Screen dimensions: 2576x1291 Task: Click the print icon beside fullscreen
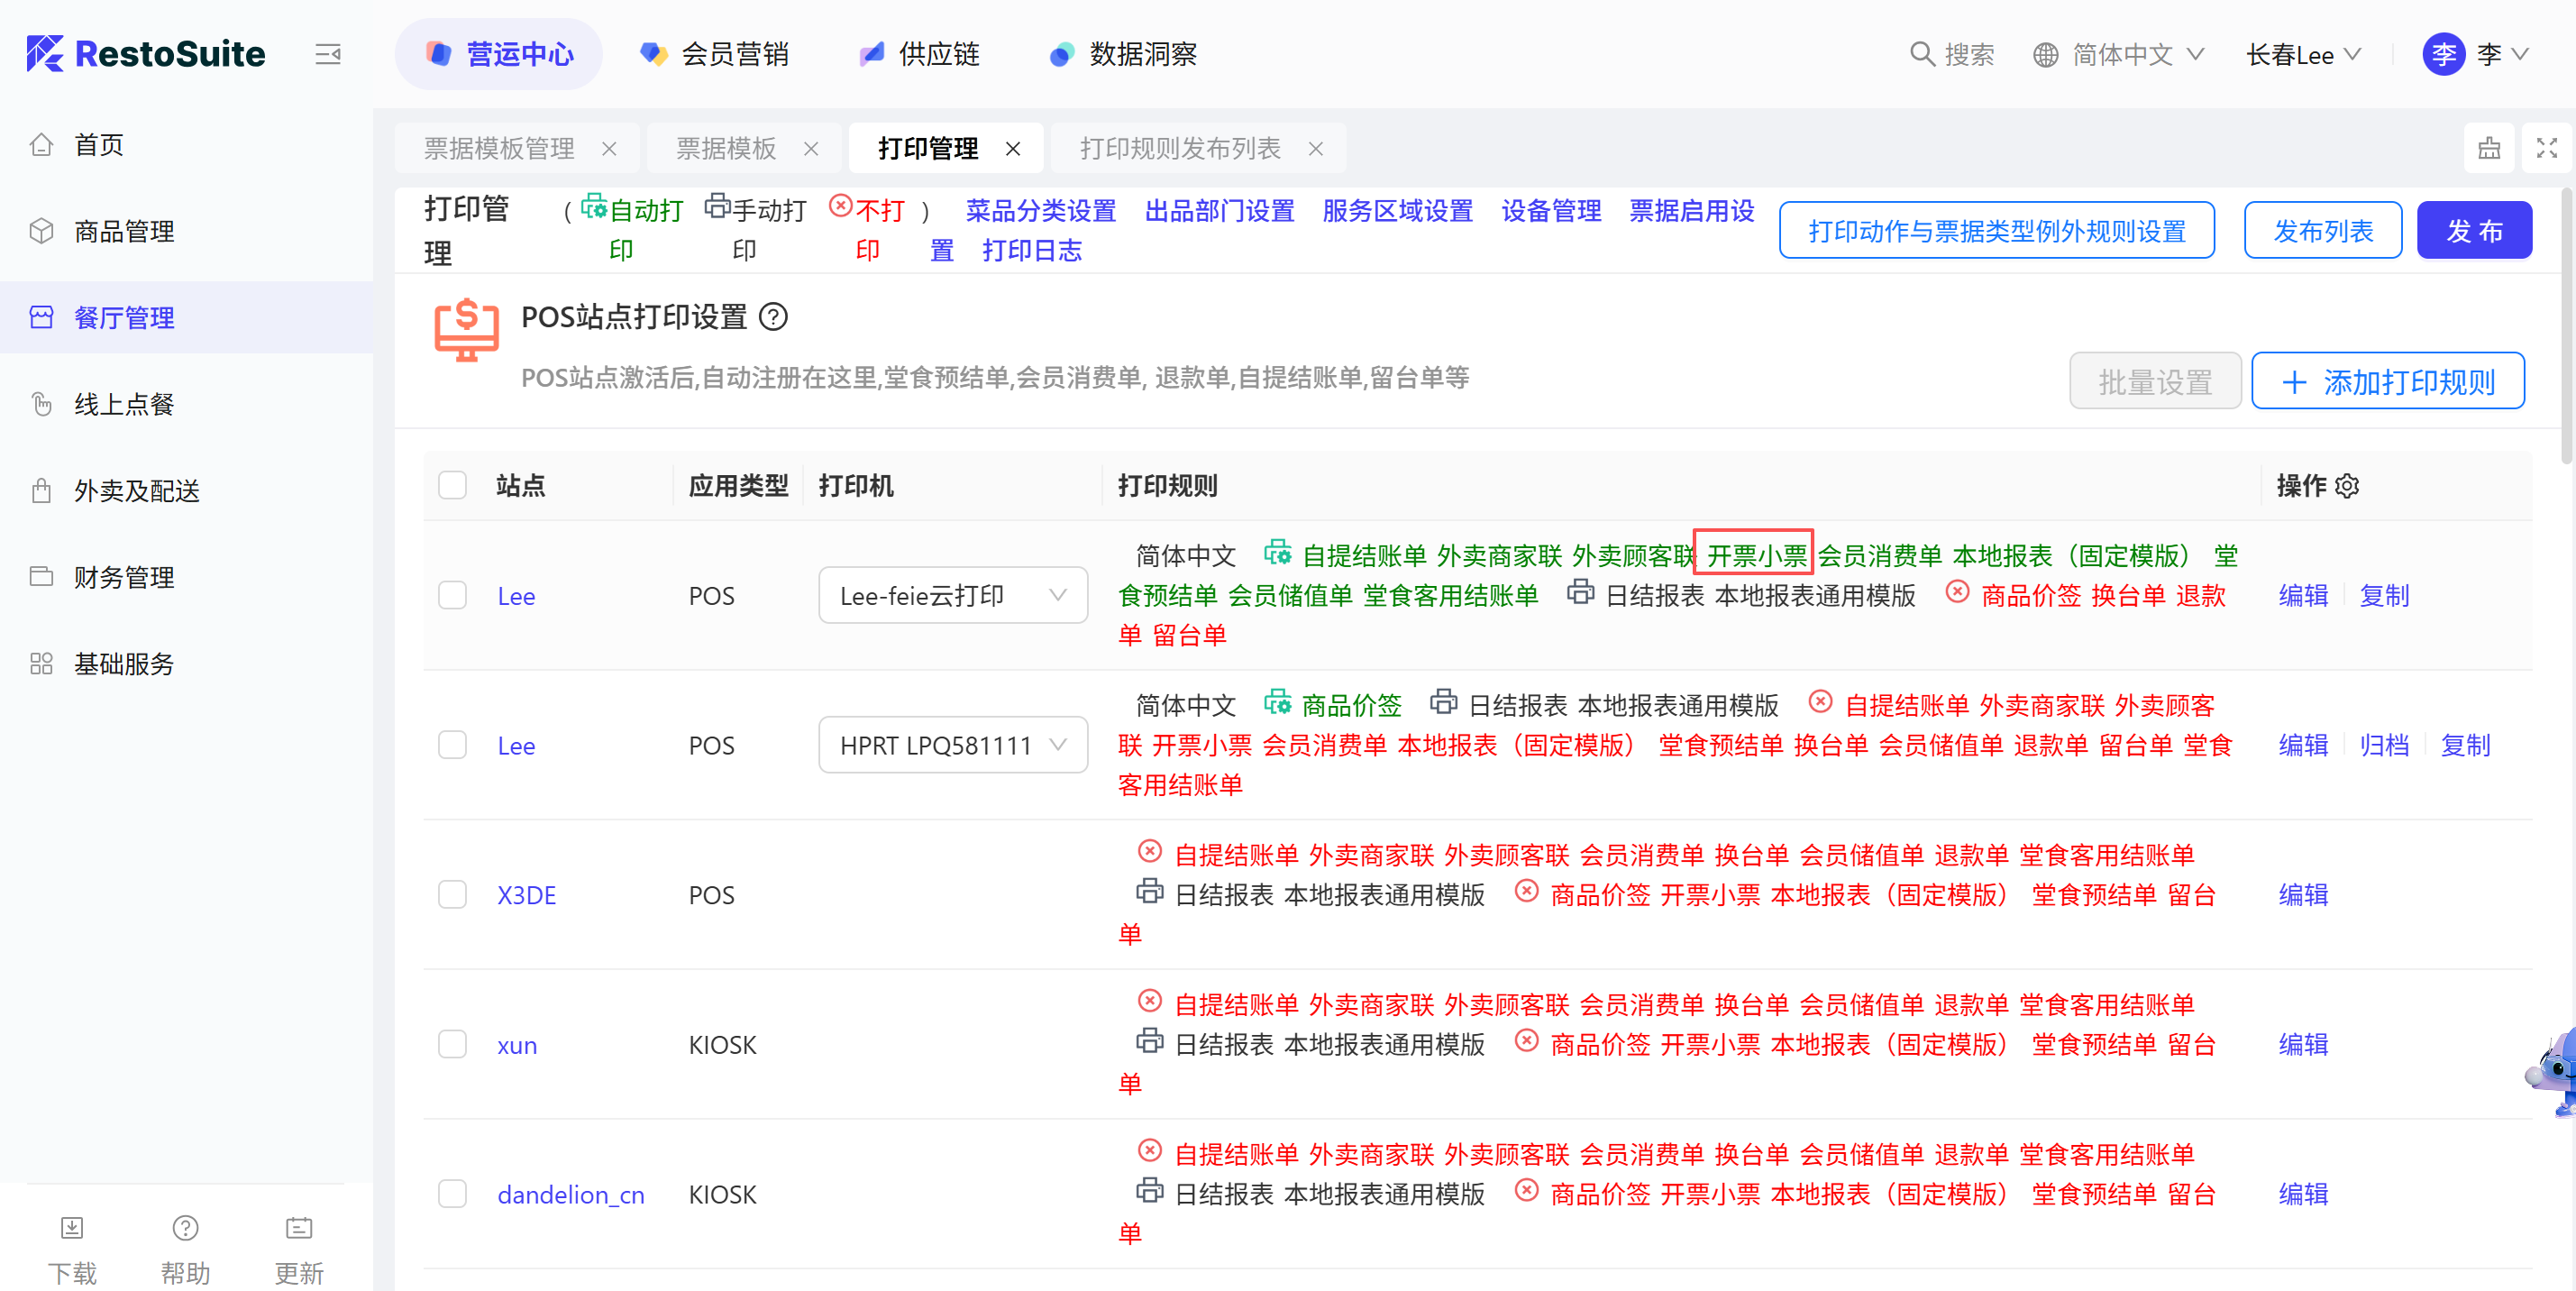click(x=2489, y=149)
